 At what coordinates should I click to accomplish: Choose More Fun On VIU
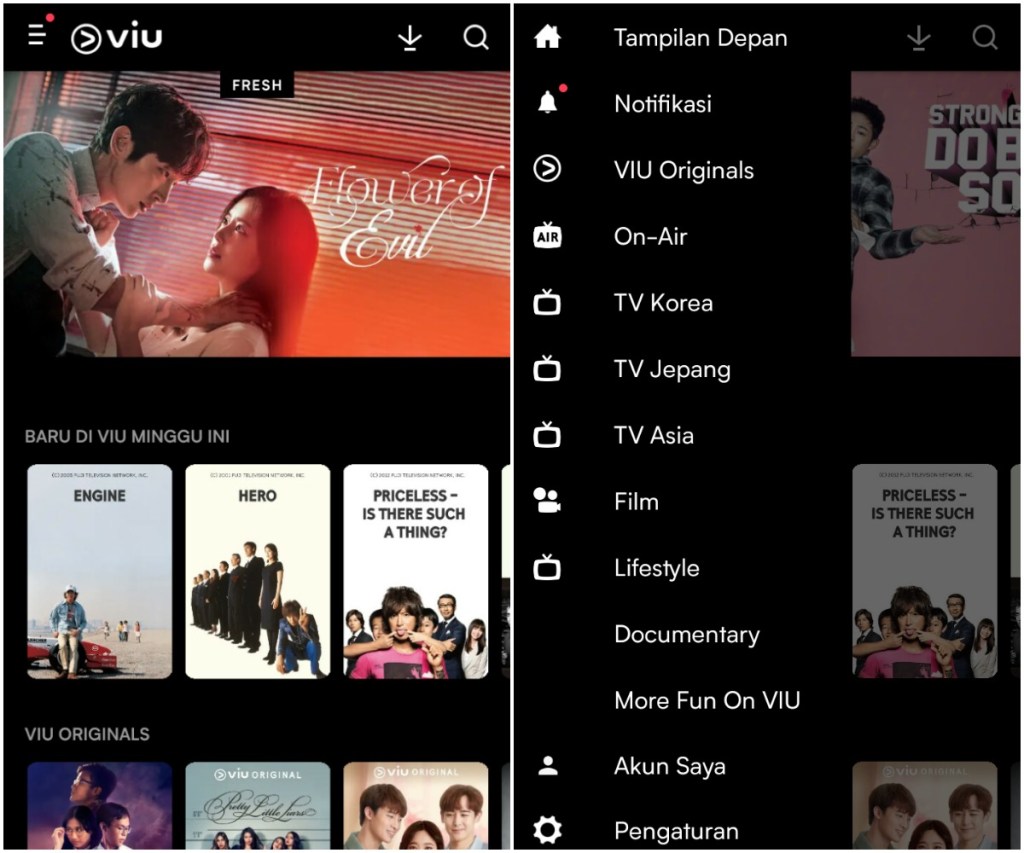coord(706,700)
